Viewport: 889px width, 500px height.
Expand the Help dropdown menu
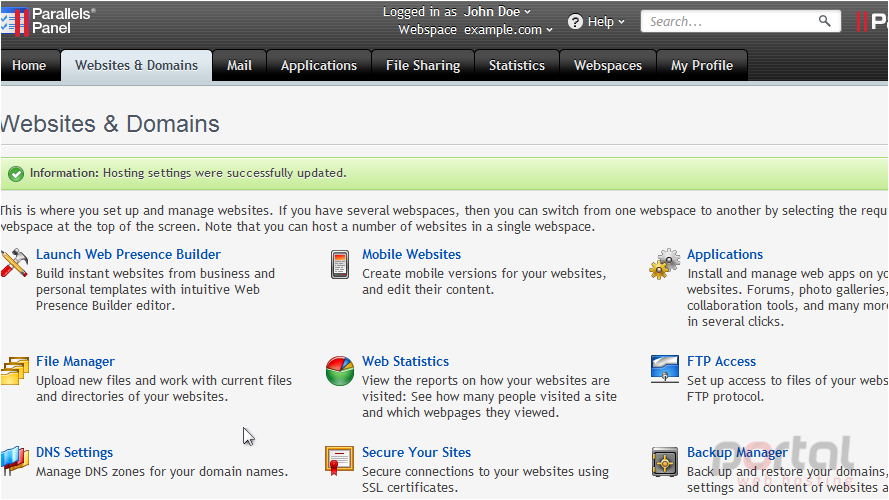coord(606,22)
